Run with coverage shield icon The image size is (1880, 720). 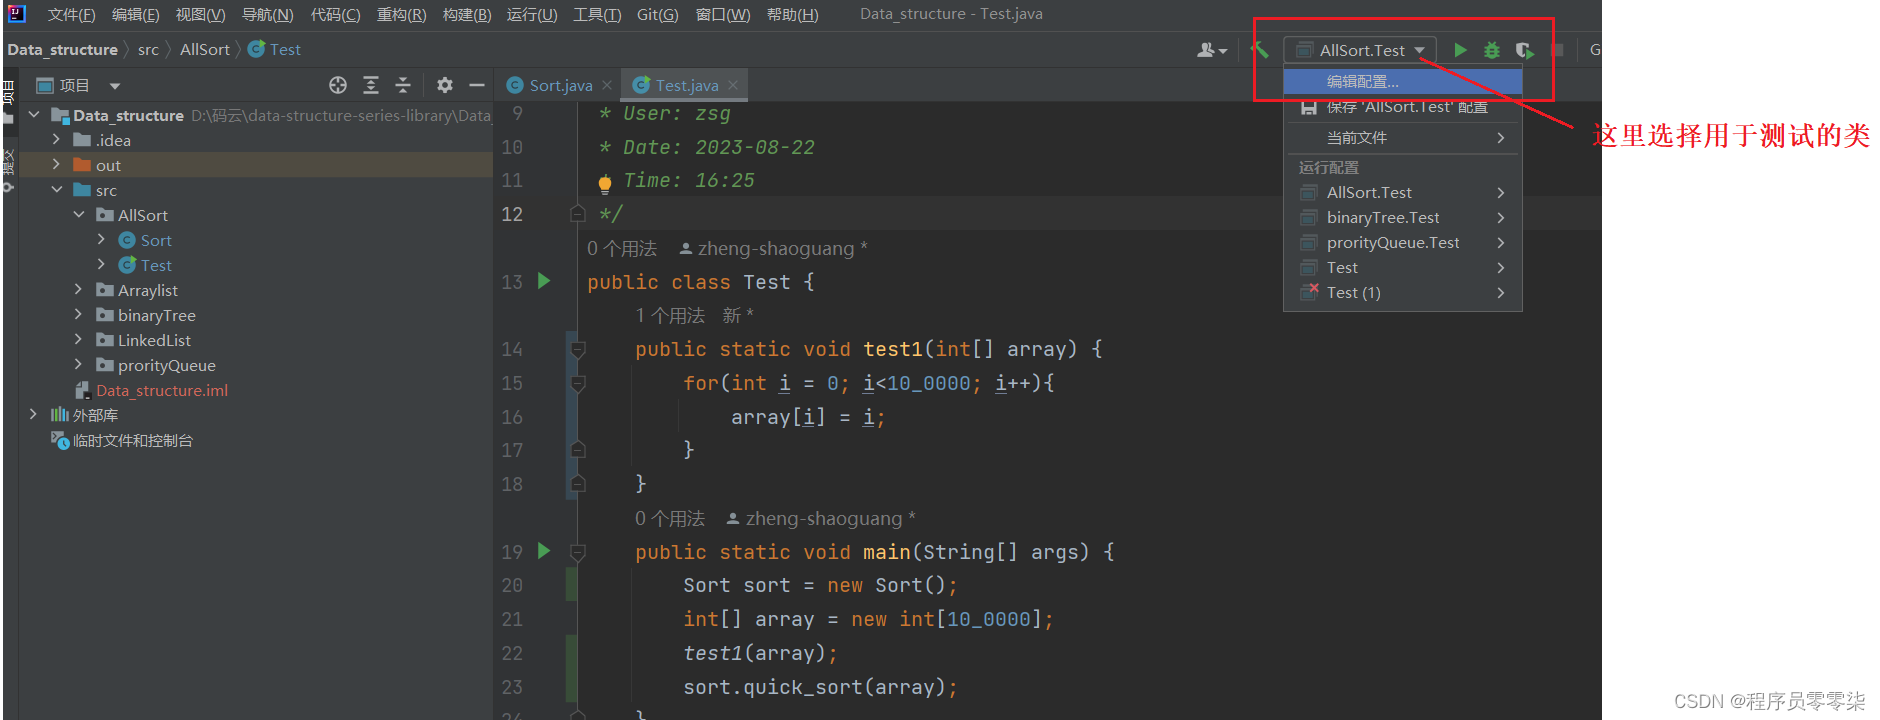[1524, 50]
